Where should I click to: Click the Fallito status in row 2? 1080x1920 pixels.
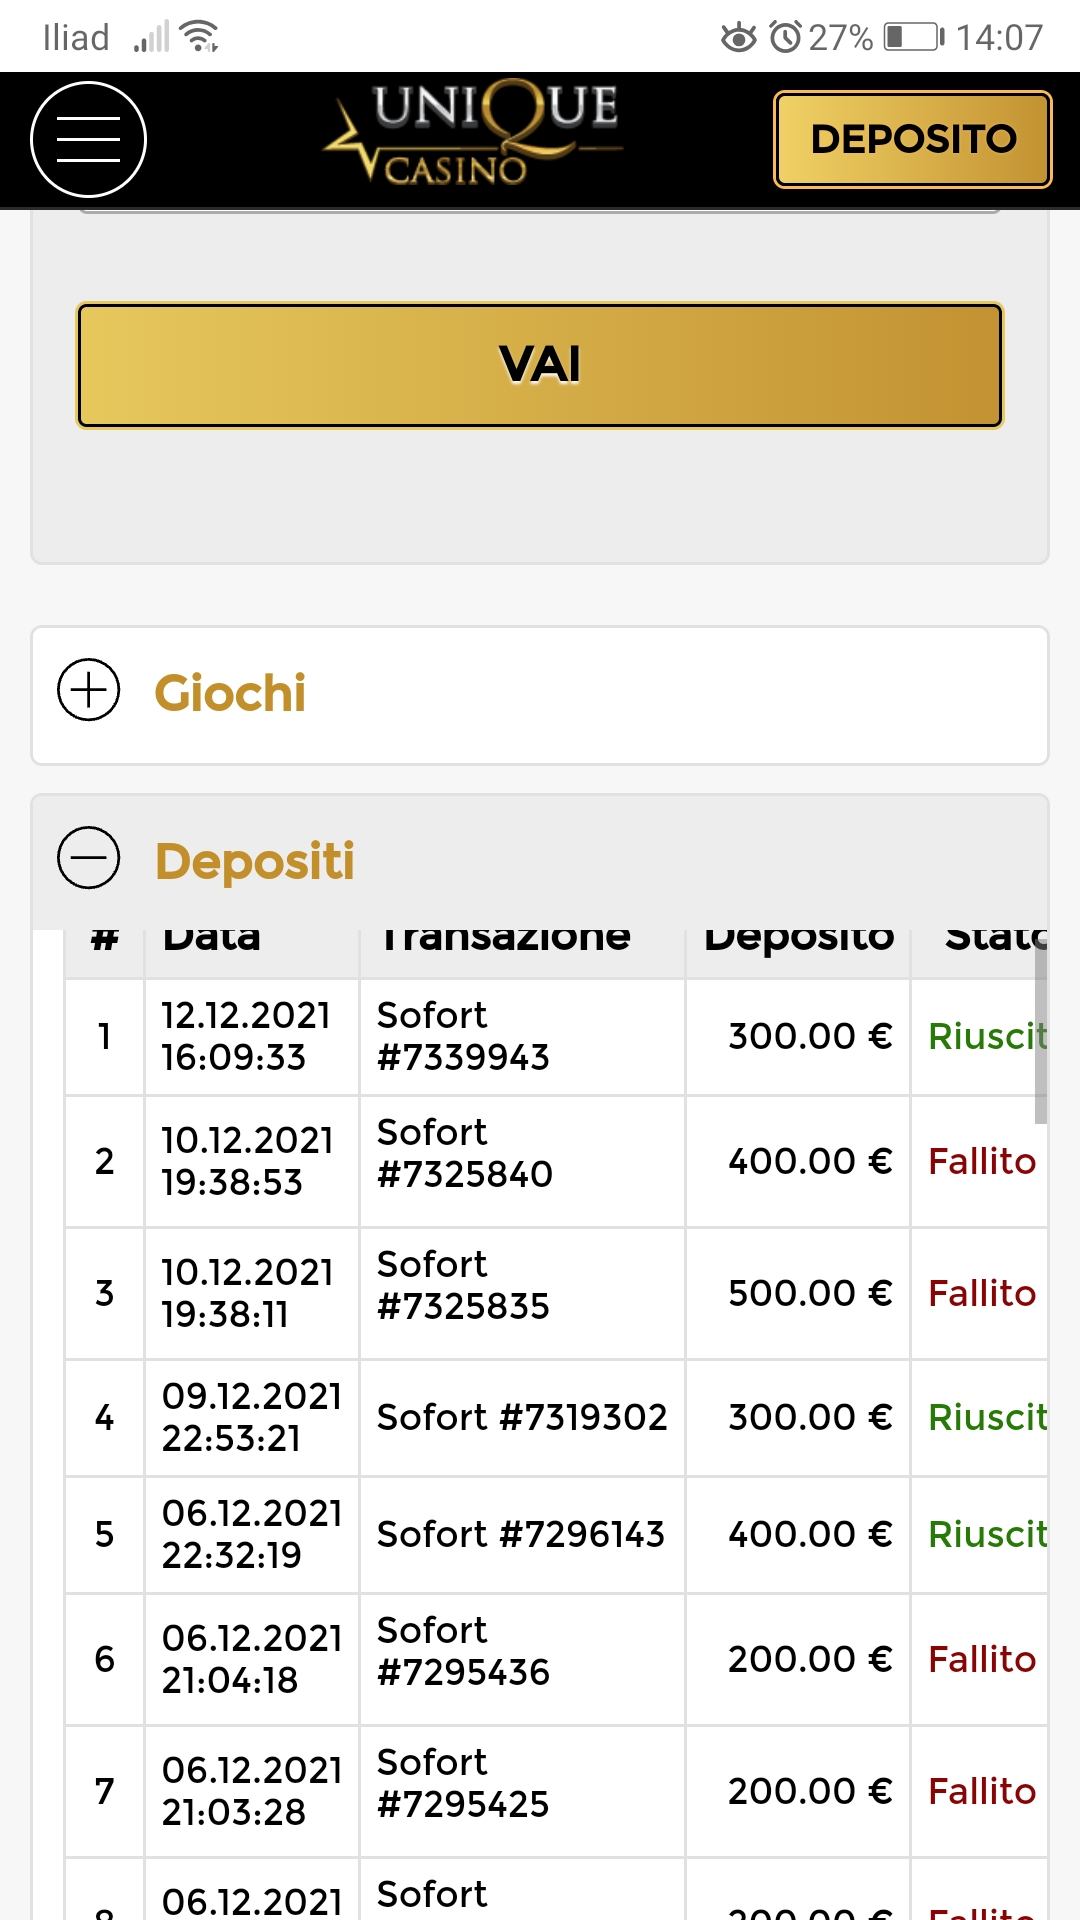(981, 1161)
